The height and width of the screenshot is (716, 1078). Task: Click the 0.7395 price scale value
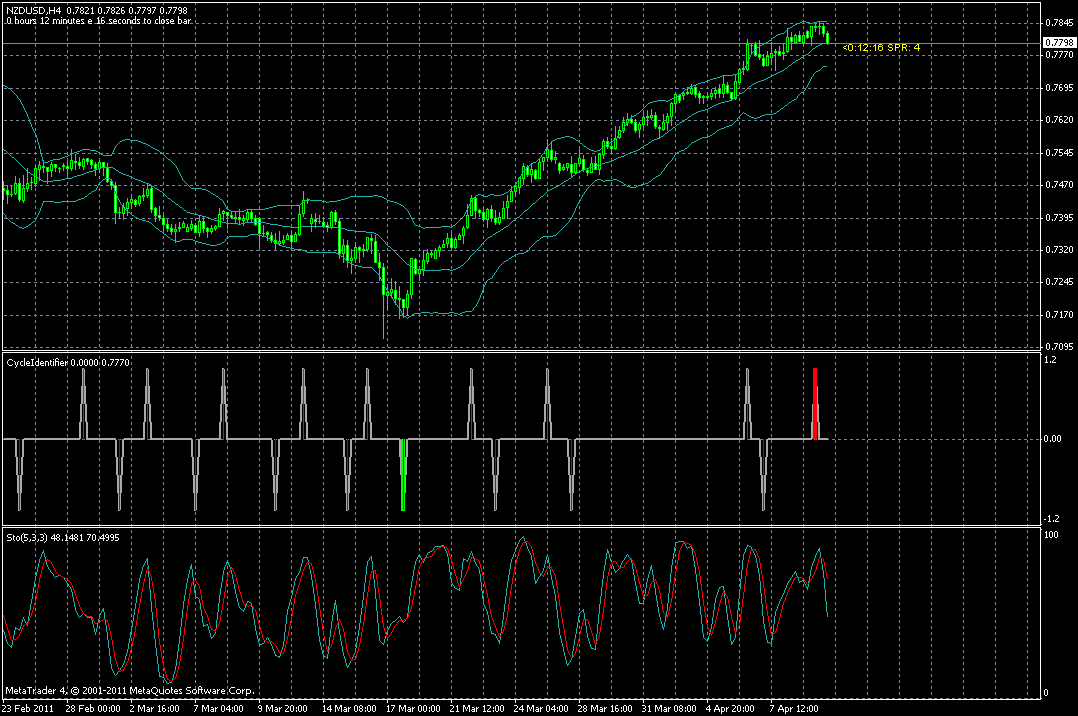point(1059,218)
